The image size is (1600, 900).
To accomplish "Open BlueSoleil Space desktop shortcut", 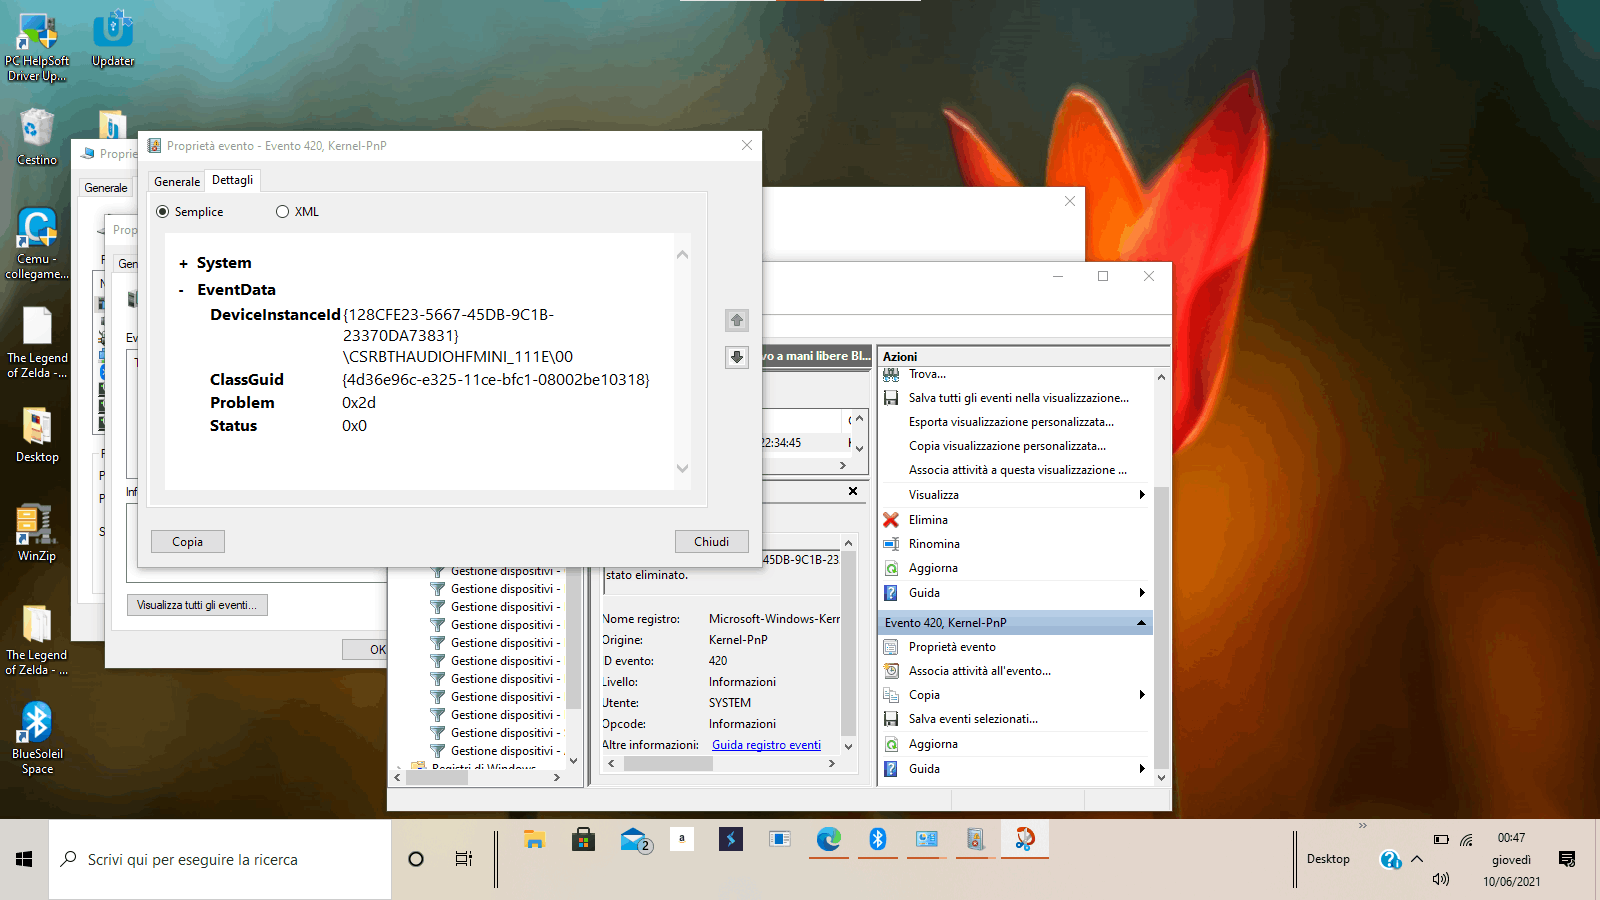I will click(x=37, y=737).
